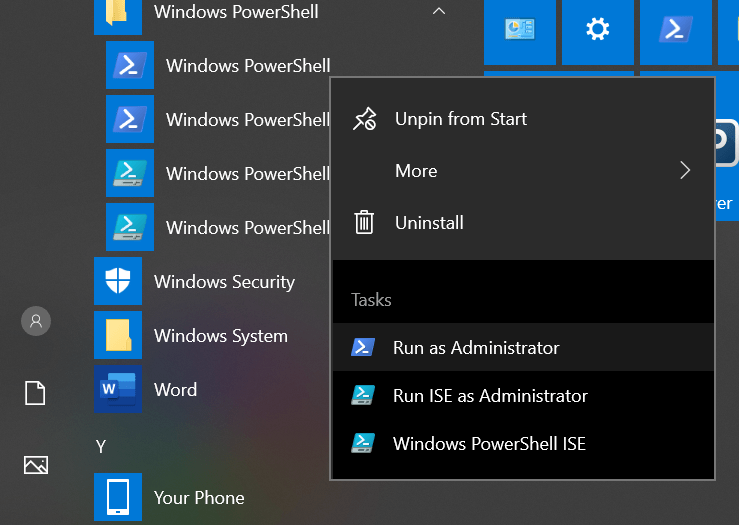Click the user account icon in sidebar
This screenshot has width=739, height=525.
pos(36,321)
